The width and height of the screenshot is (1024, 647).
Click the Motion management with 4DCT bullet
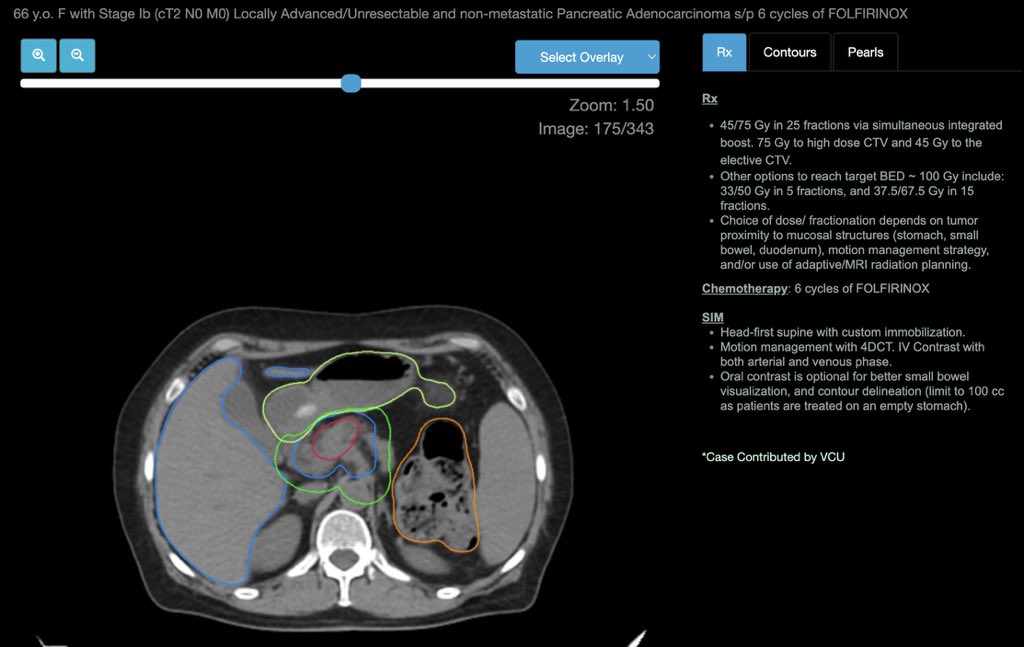click(x=852, y=355)
